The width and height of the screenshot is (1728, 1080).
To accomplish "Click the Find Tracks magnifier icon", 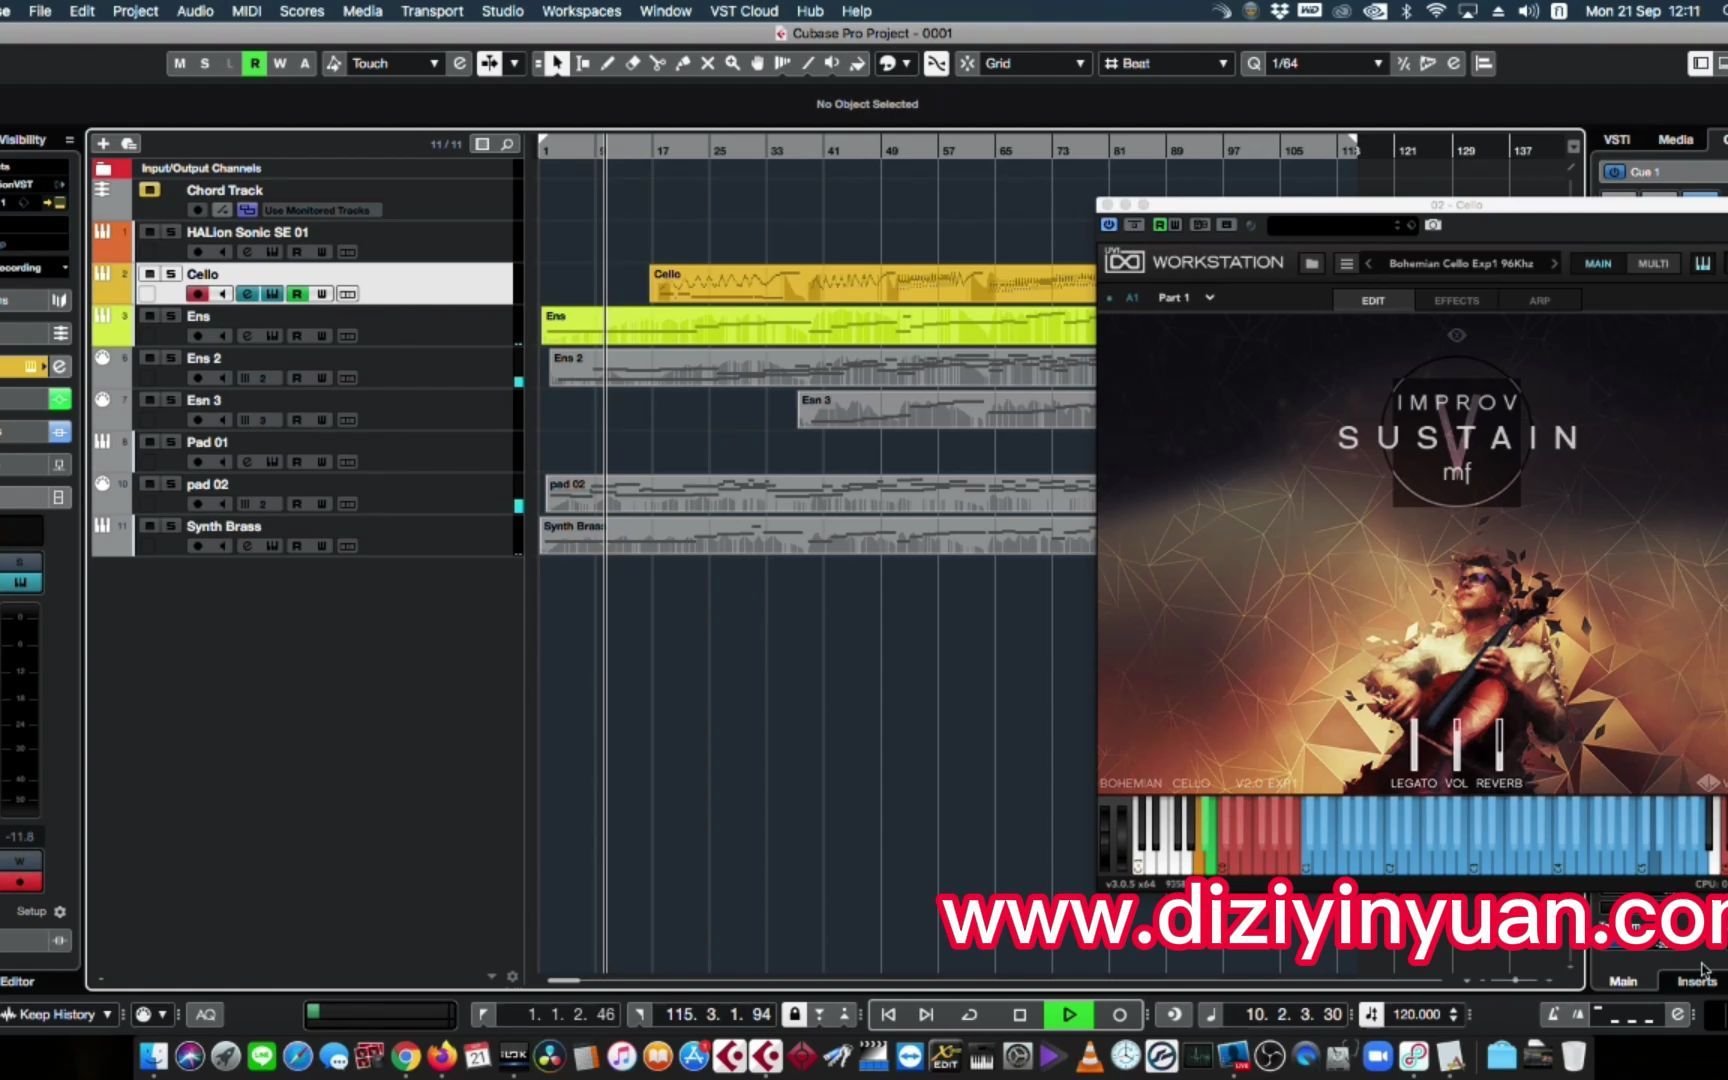I will point(508,144).
